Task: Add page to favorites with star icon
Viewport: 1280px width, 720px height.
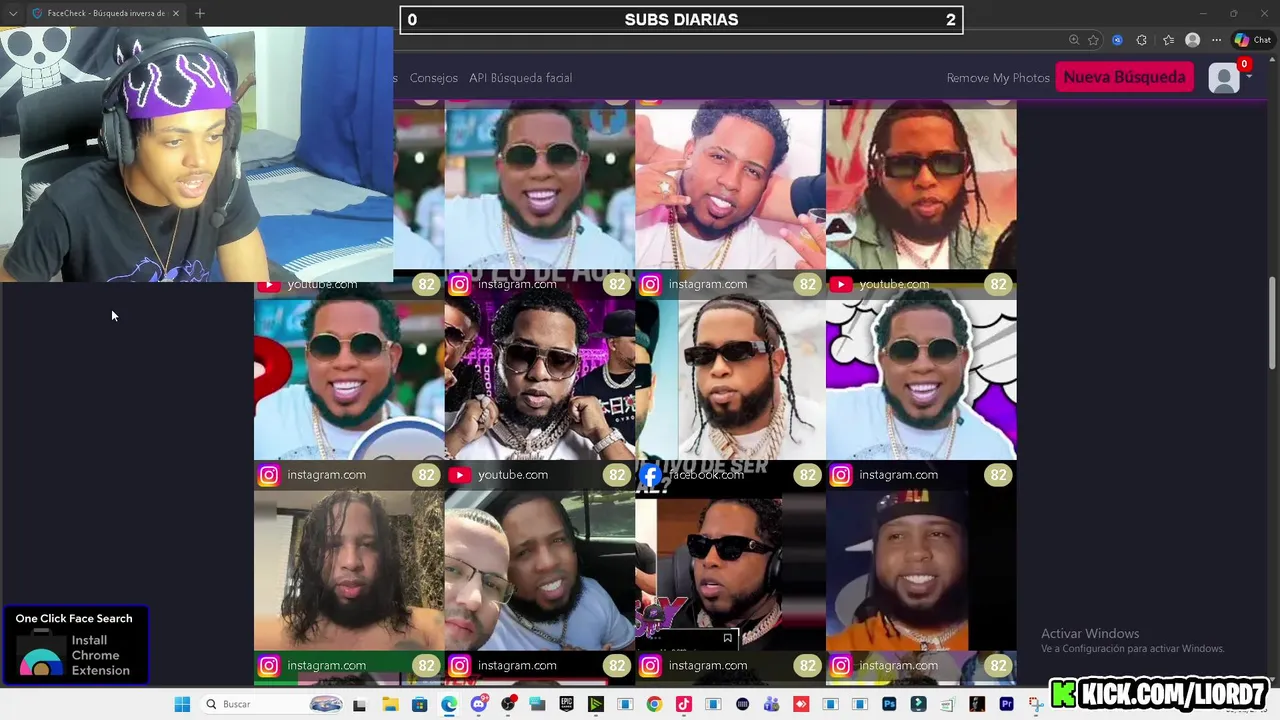Action: (1093, 40)
